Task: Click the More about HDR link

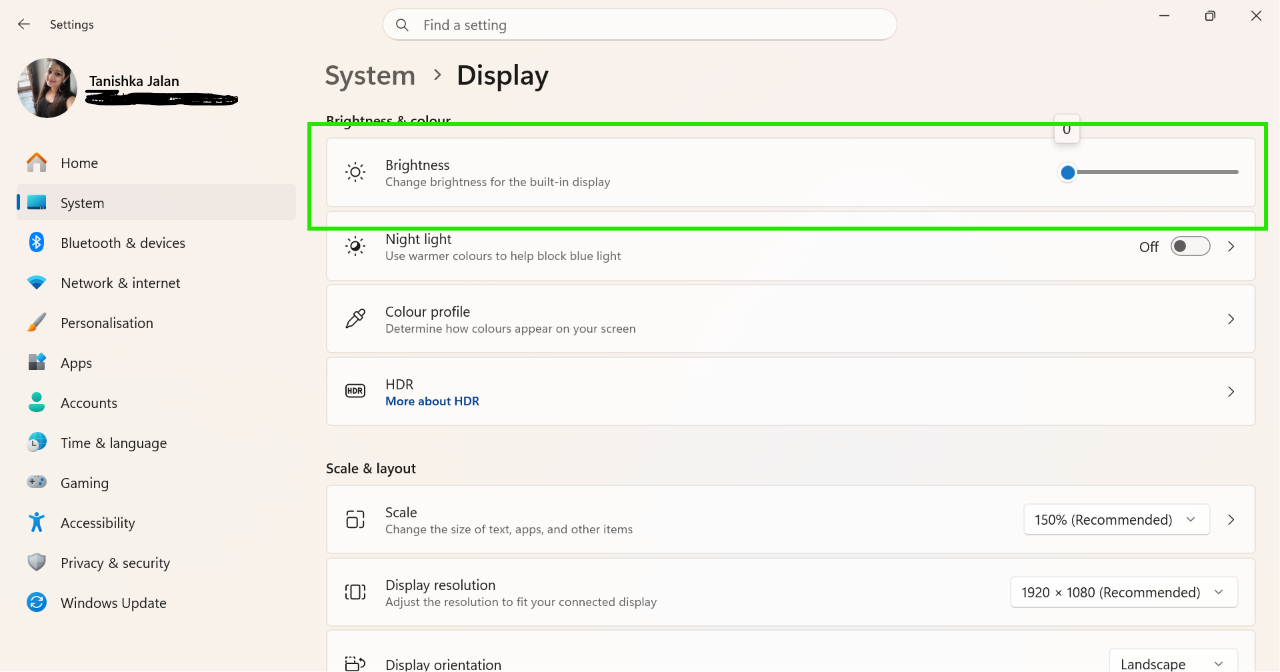Action: pos(432,401)
